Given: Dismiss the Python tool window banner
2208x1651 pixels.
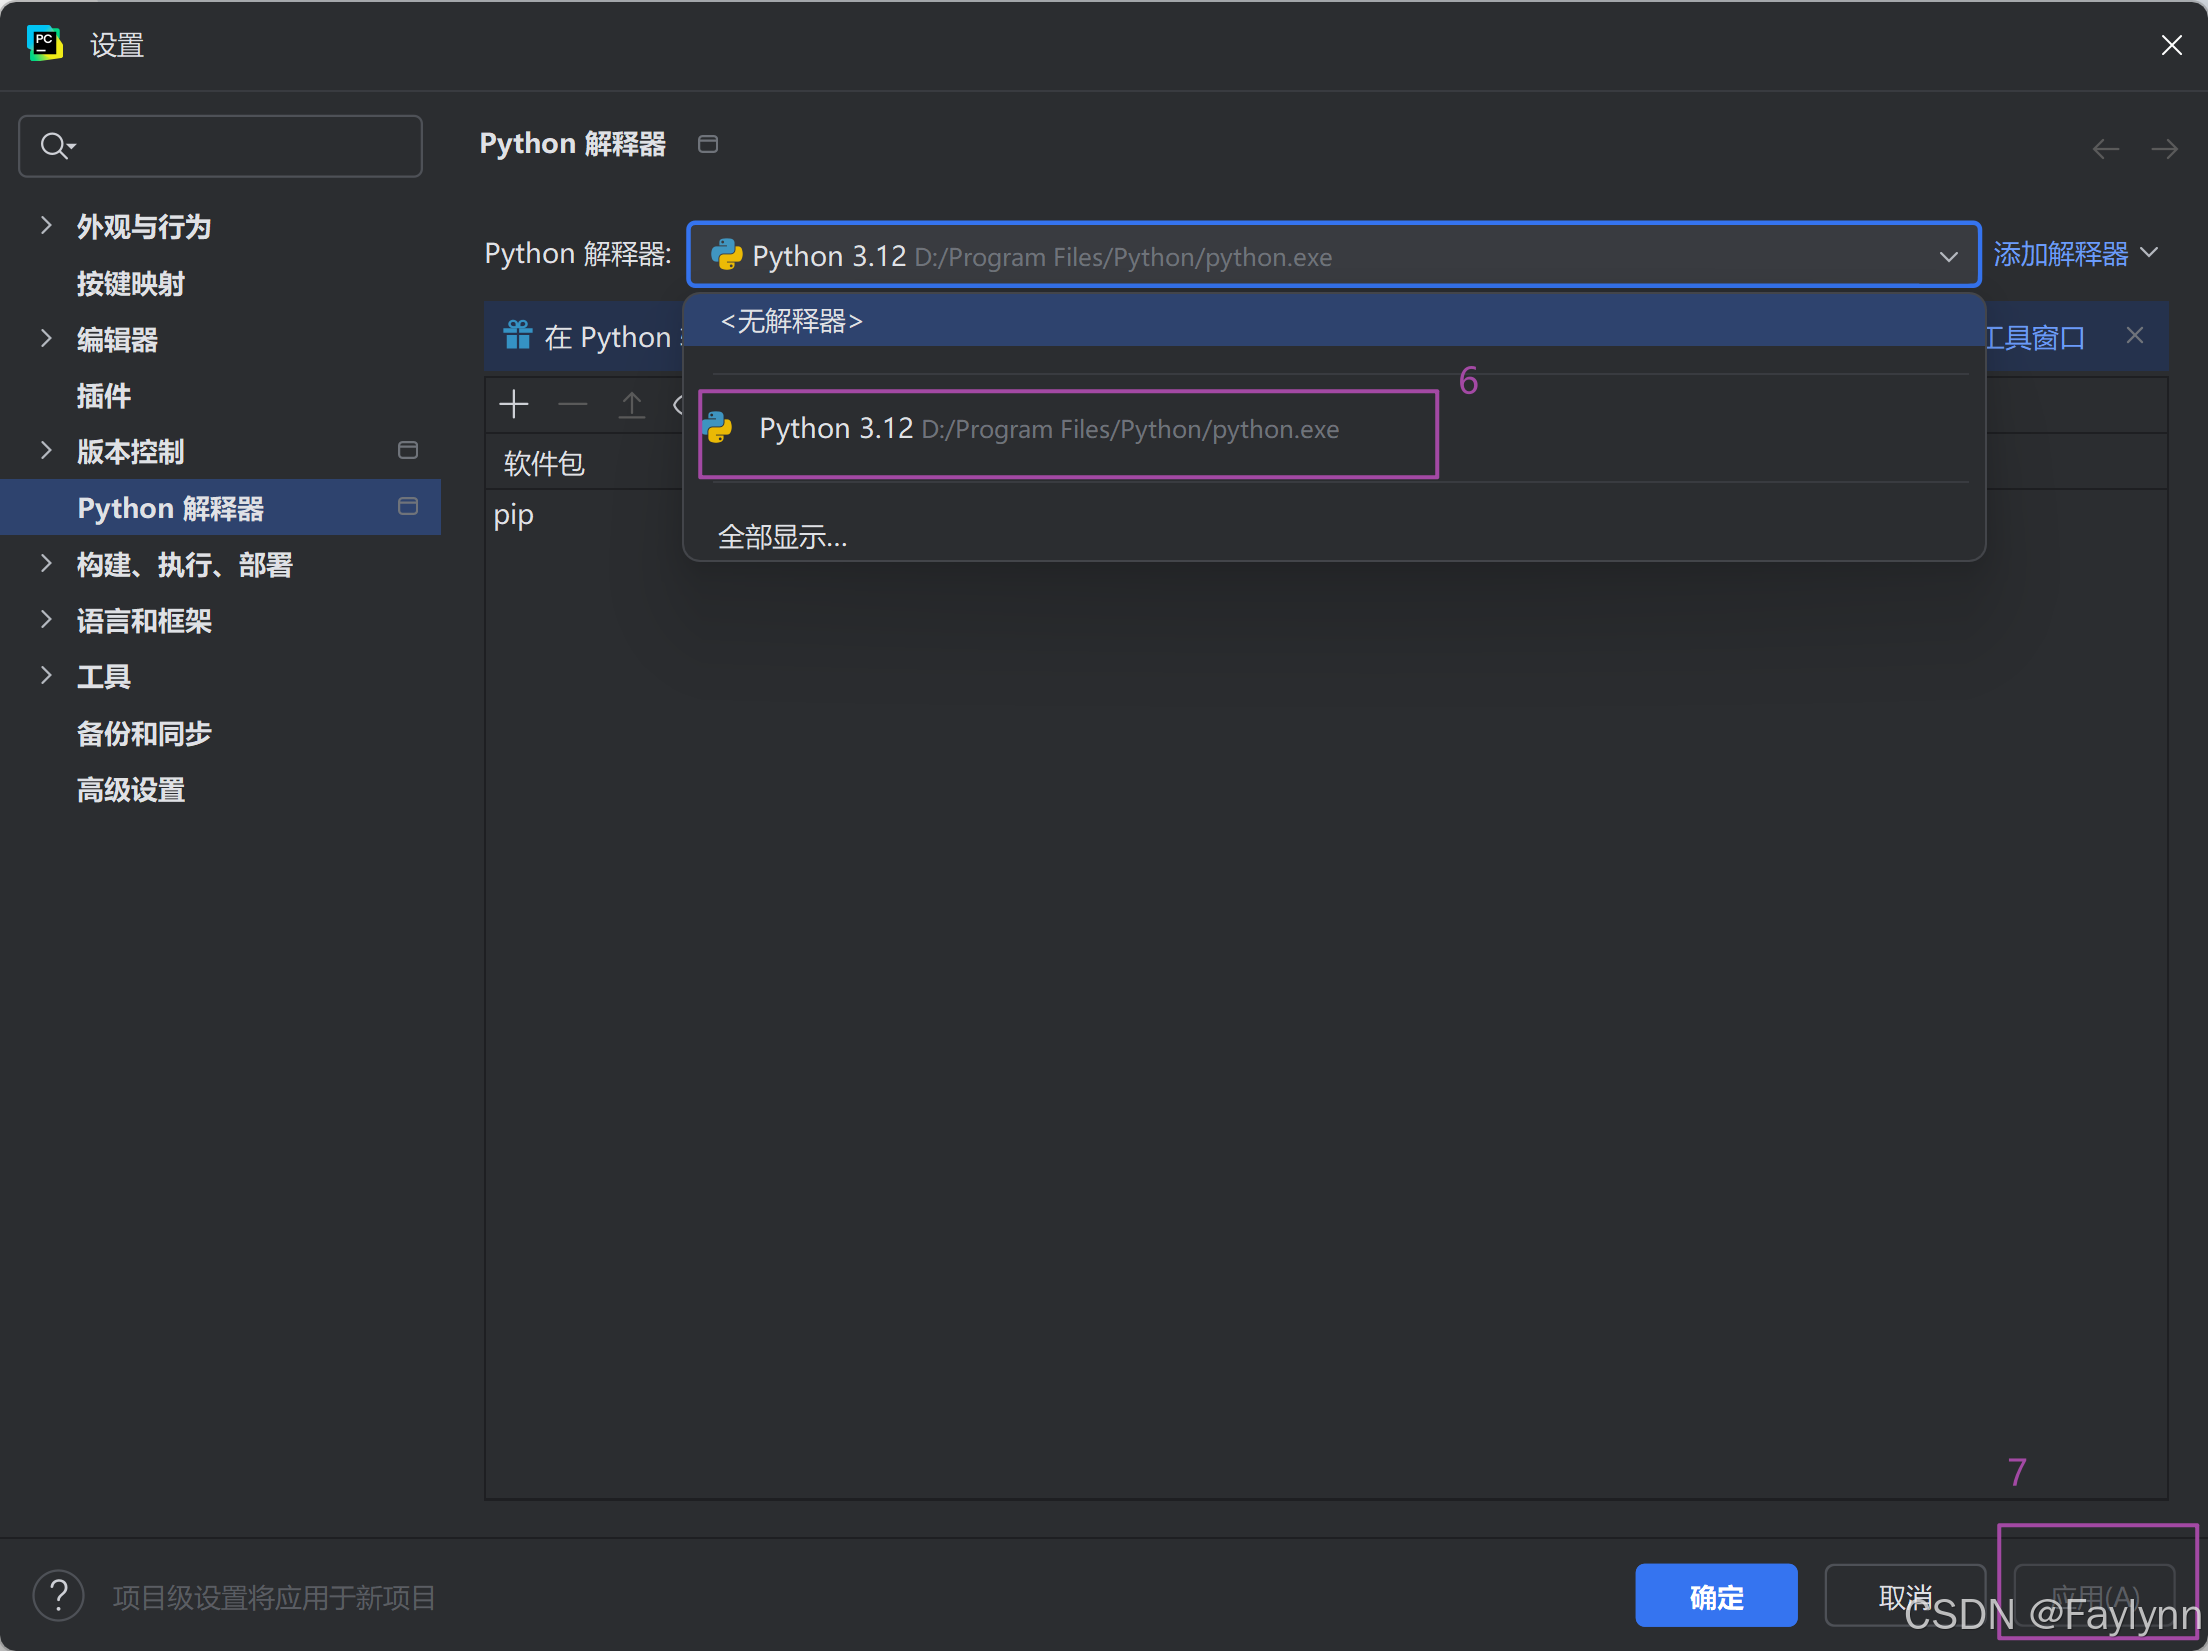Looking at the screenshot, I should point(2135,335).
